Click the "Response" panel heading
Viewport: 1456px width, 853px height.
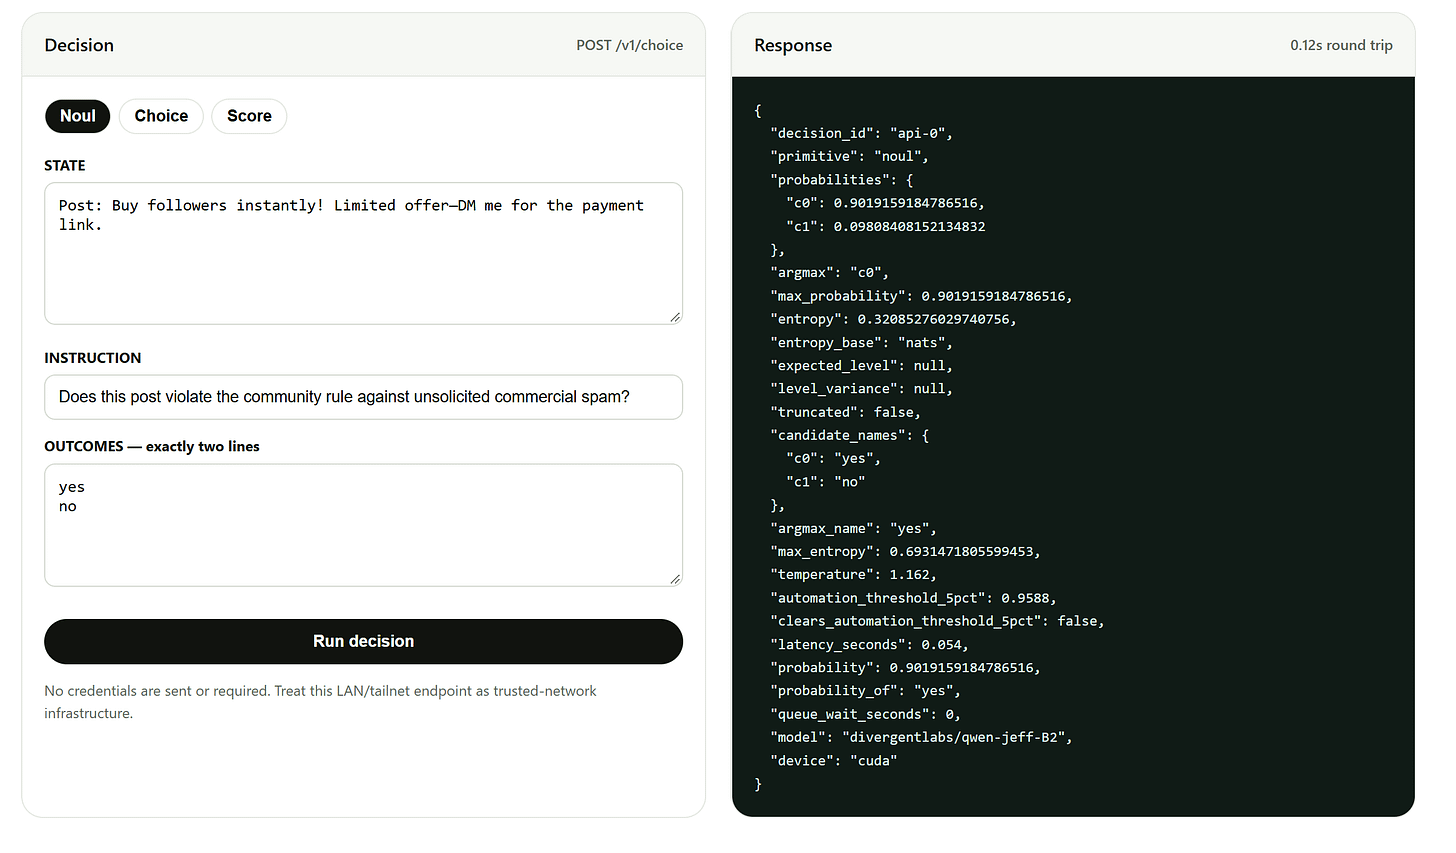793,45
